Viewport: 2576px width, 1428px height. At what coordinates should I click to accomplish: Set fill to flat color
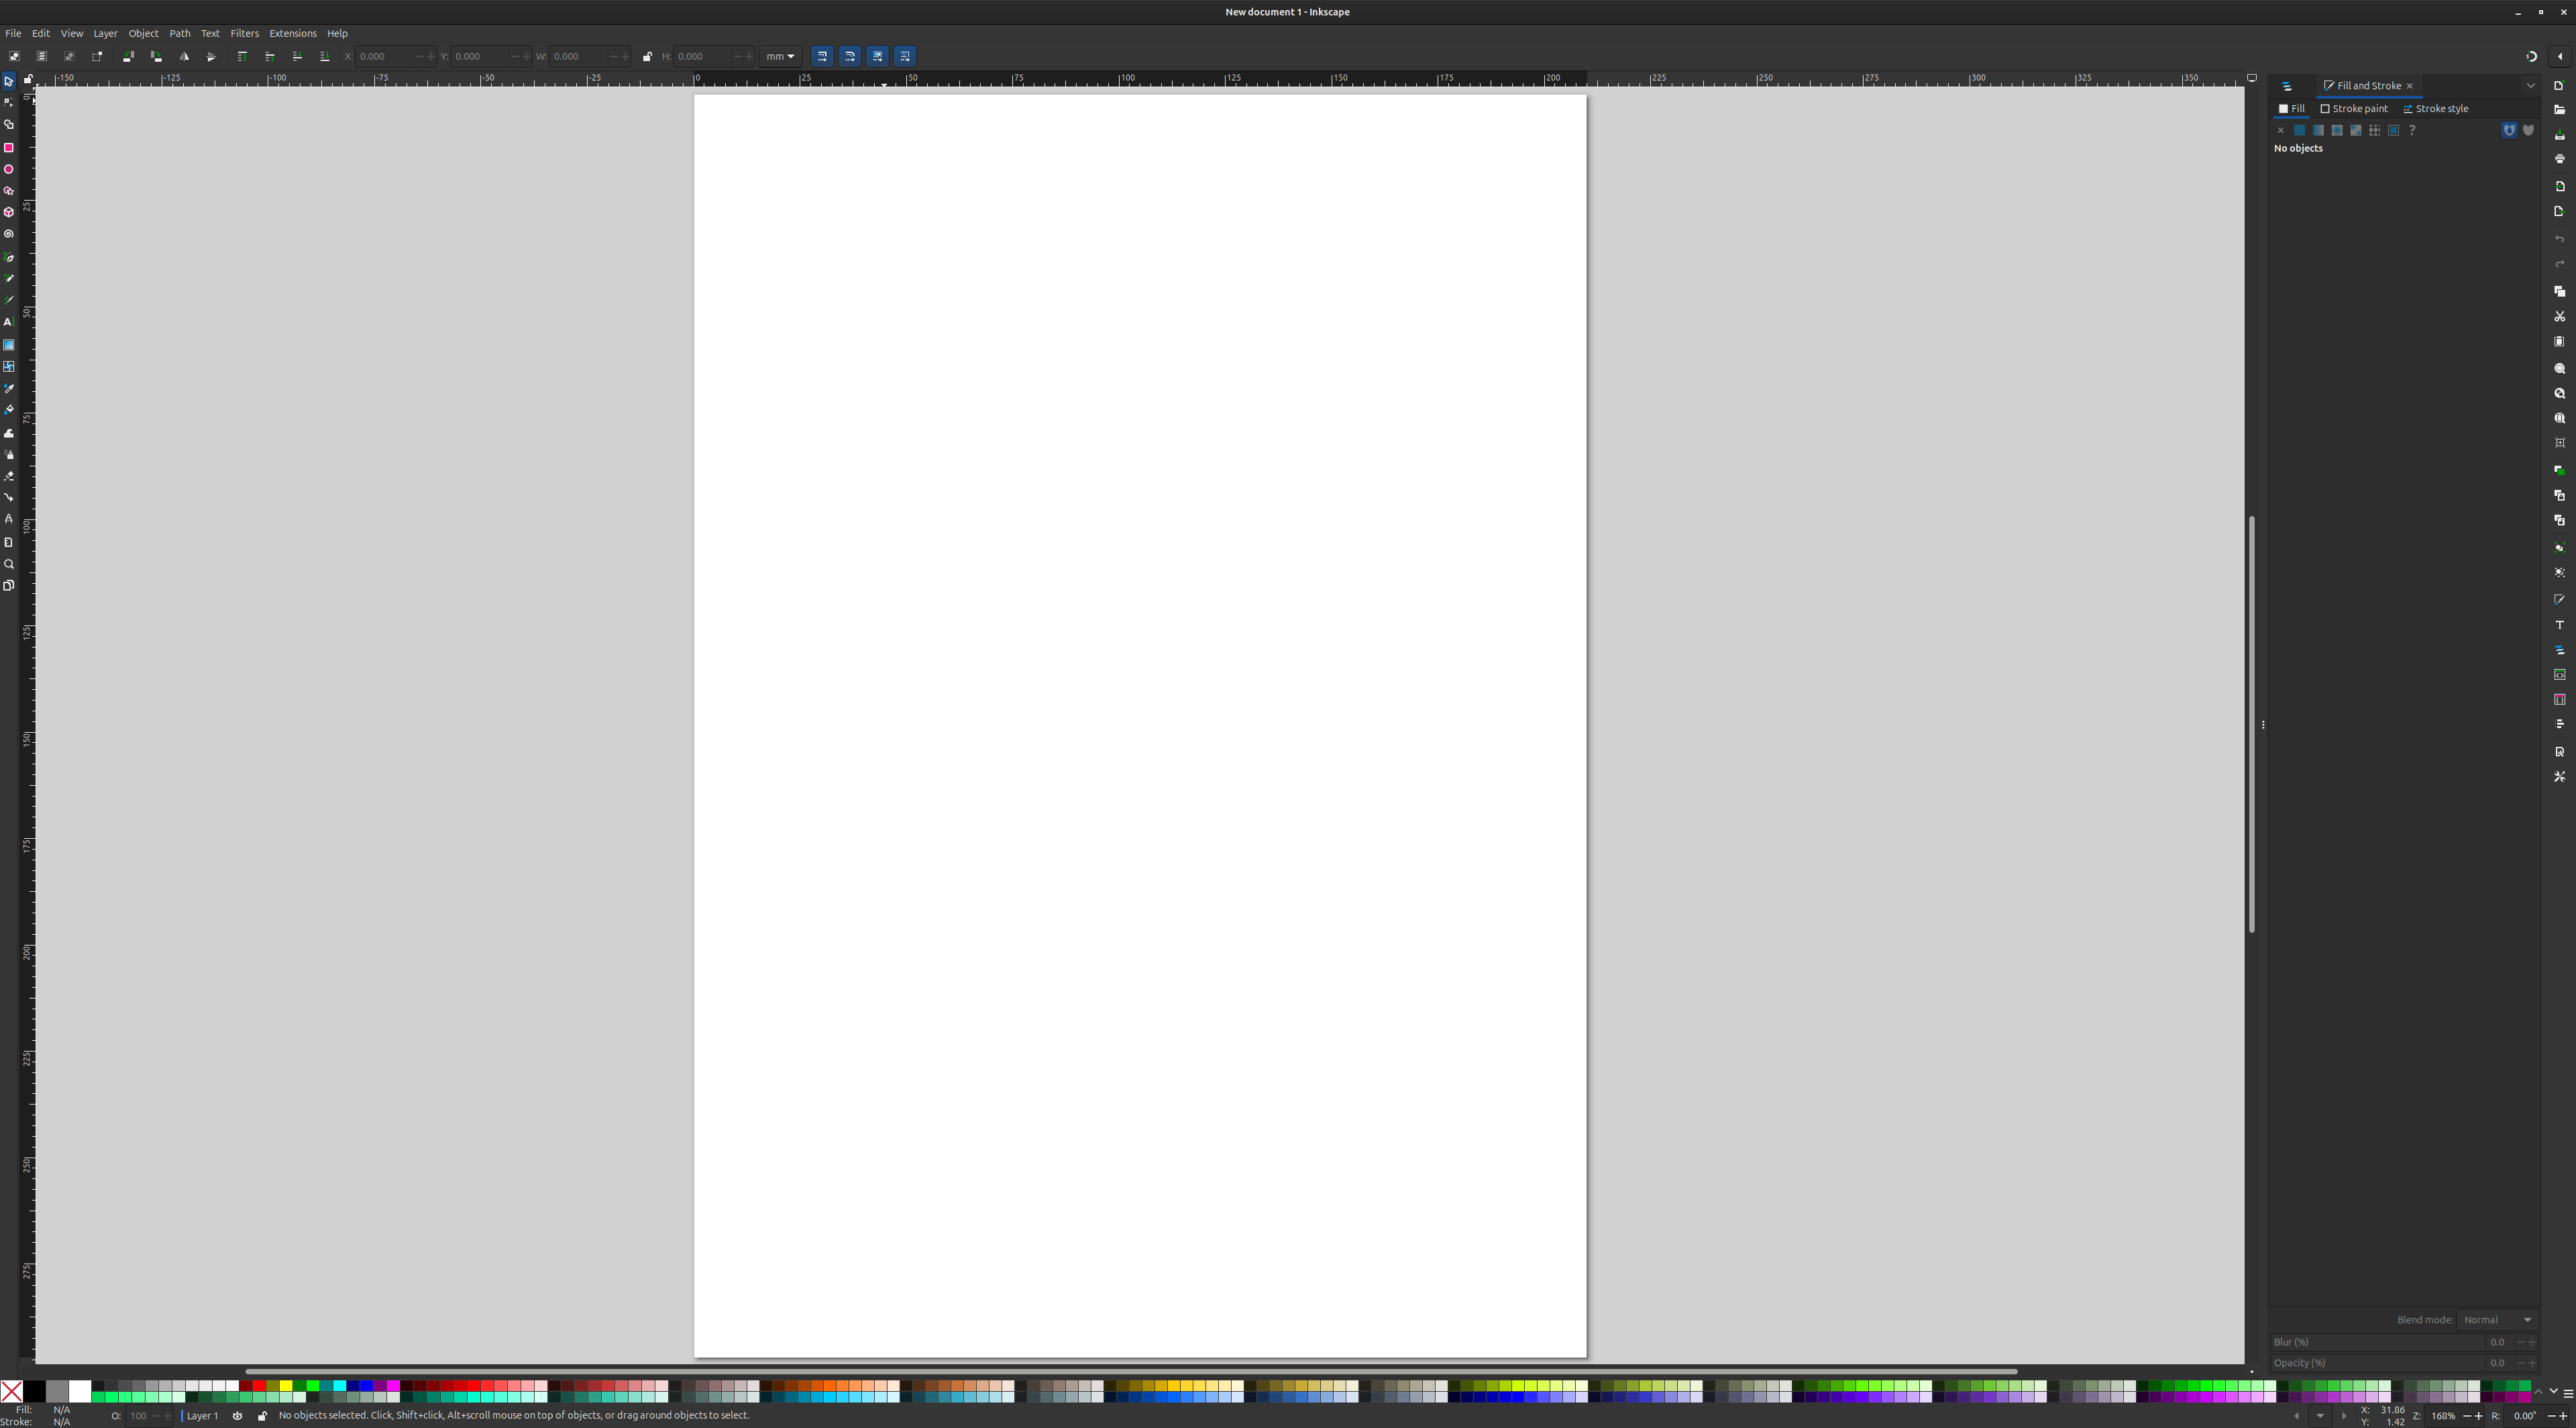[x=2300, y=130]
